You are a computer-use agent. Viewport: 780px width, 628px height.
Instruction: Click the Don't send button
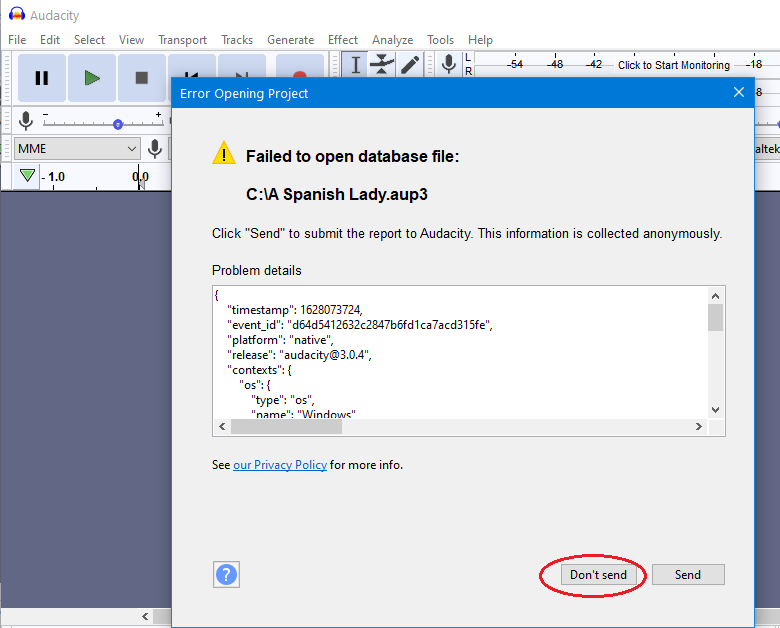tap(598, 575)
